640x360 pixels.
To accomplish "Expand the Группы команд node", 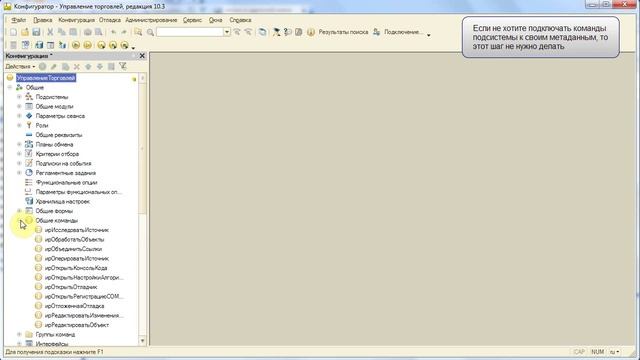I will 19,335.
